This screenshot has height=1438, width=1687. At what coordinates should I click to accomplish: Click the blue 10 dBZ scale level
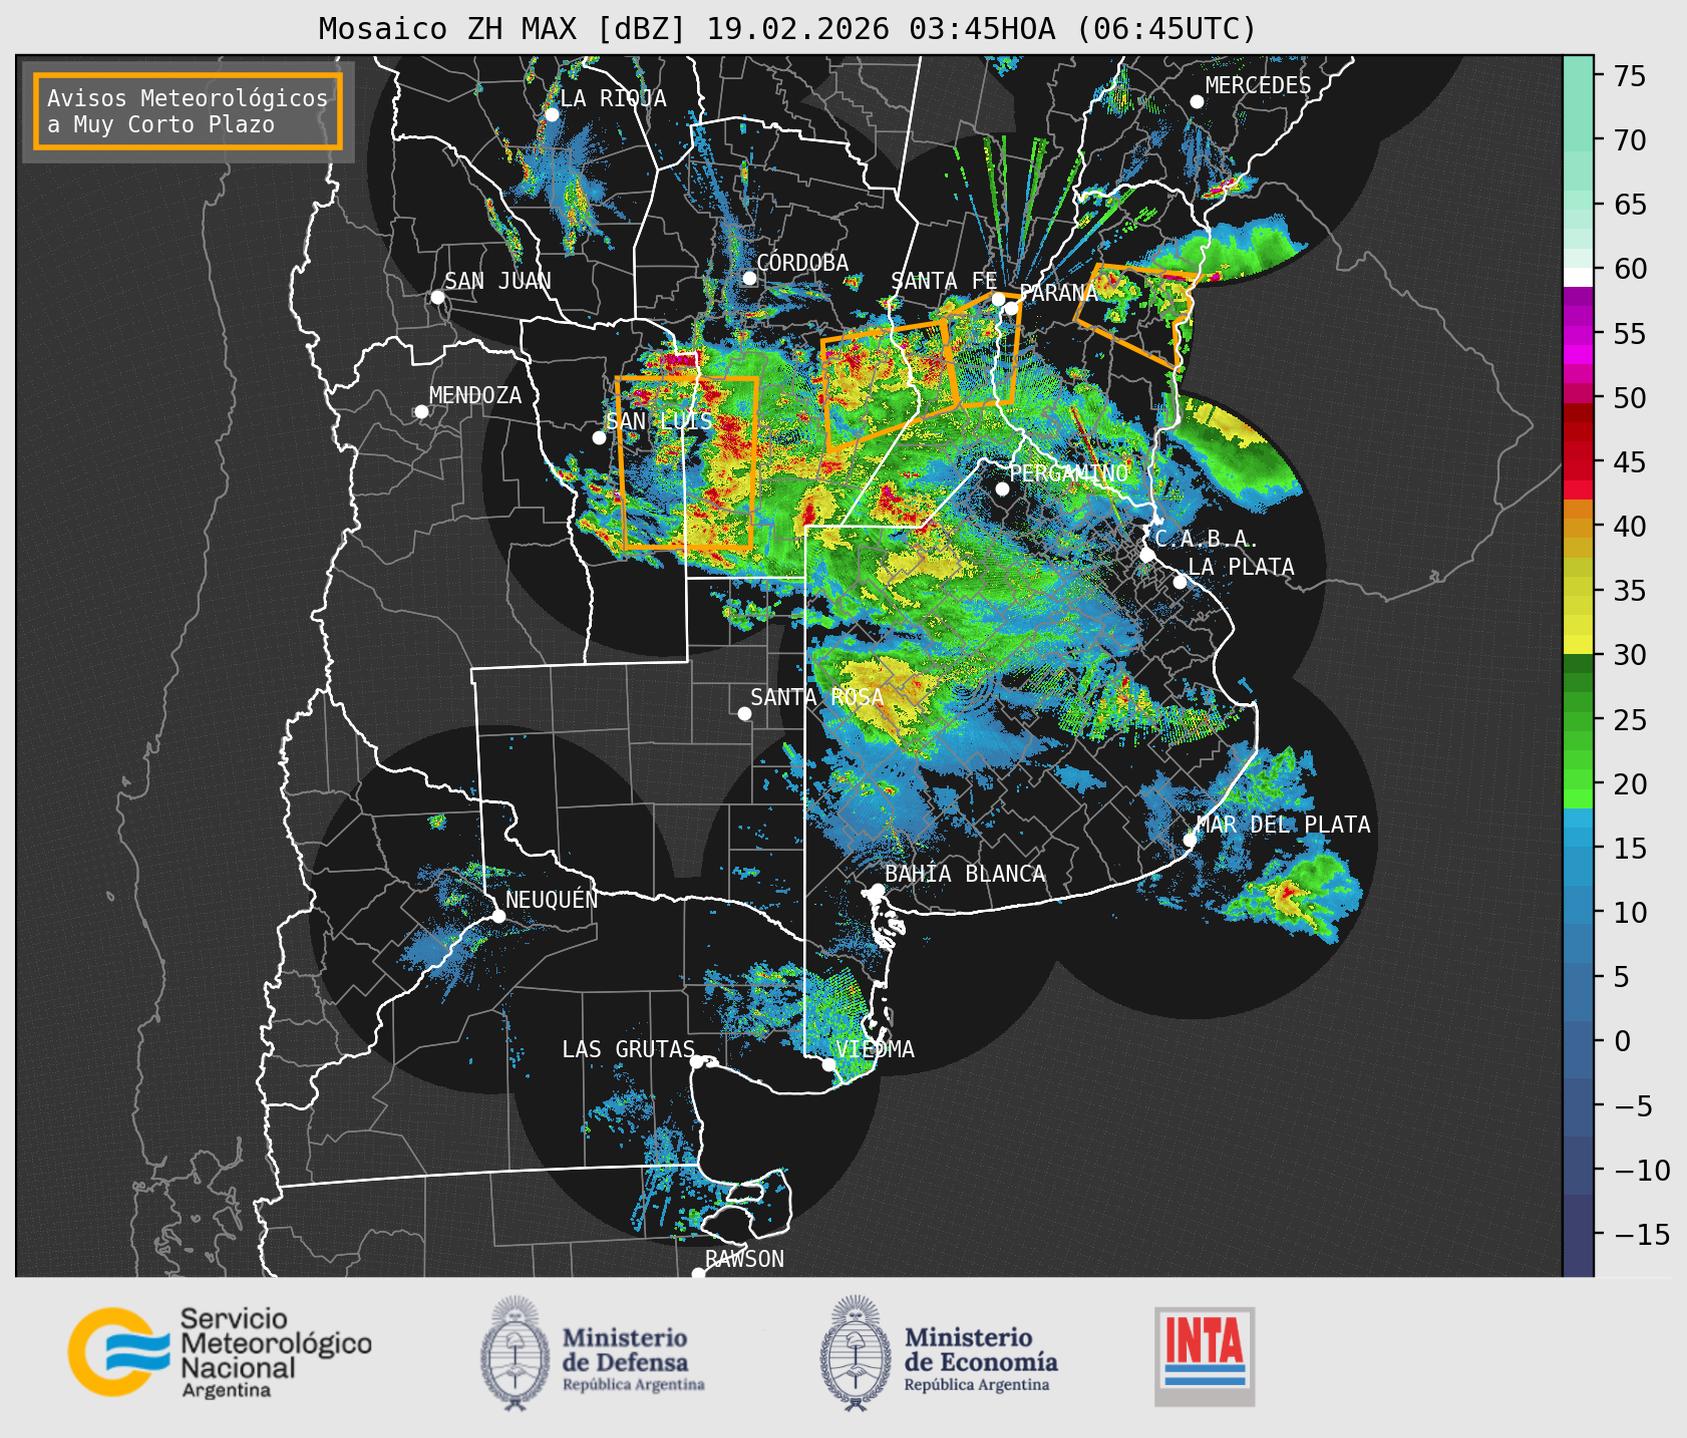tap(1578, 913)
